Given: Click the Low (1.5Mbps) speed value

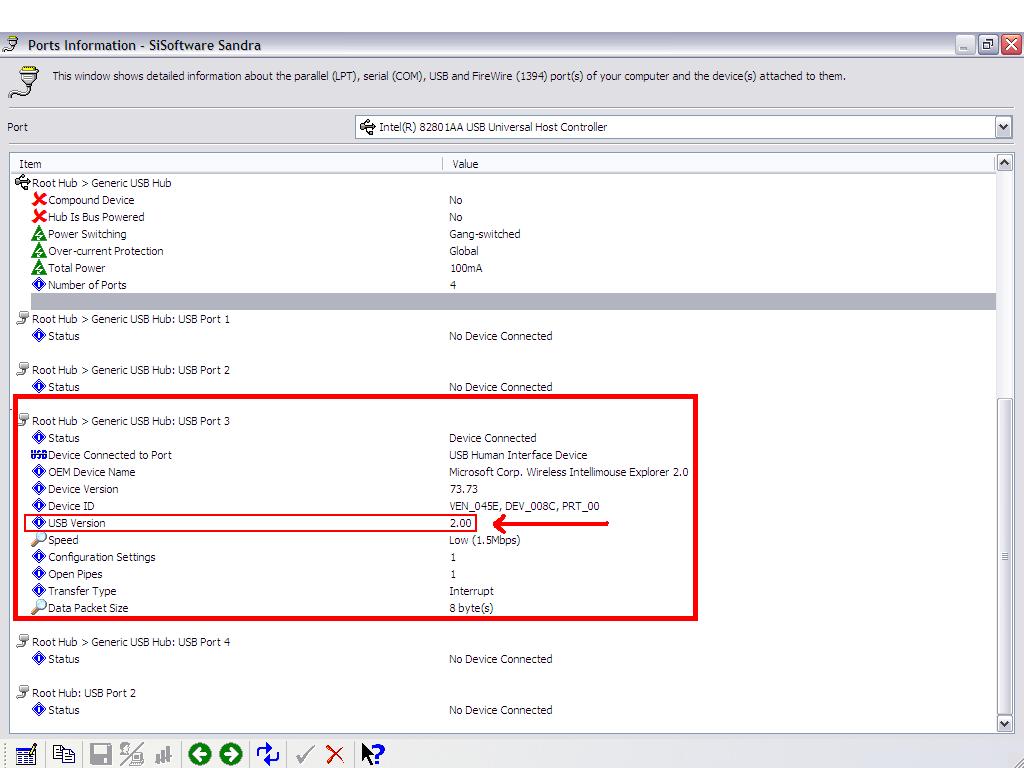Looking at the screenshot, I should click(x=485, y=539).
